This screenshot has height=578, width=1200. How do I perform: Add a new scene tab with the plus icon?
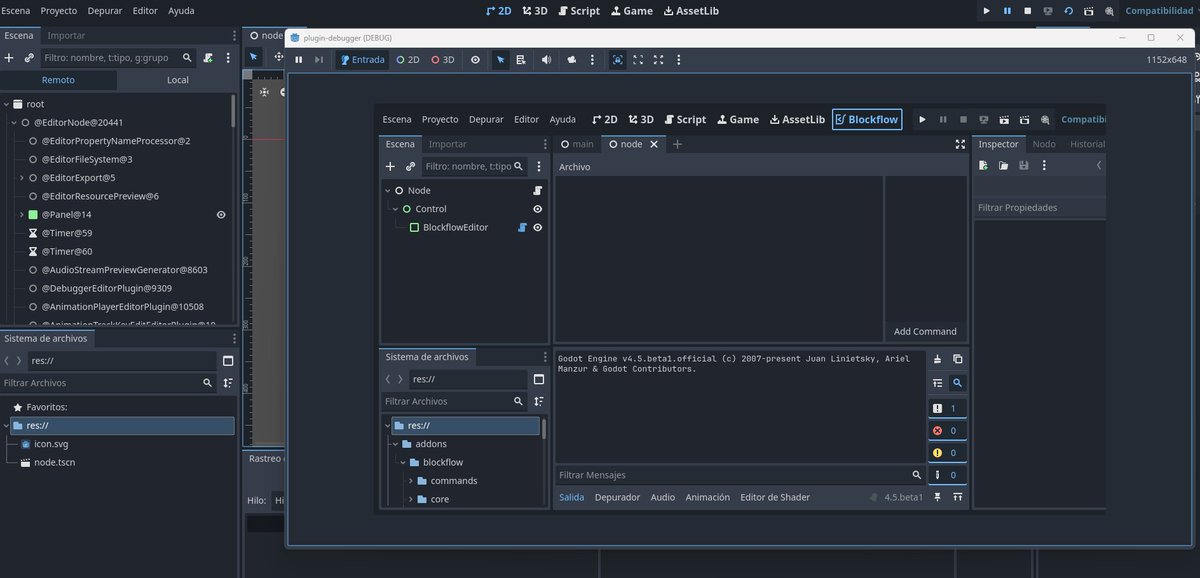pos(677,144)
